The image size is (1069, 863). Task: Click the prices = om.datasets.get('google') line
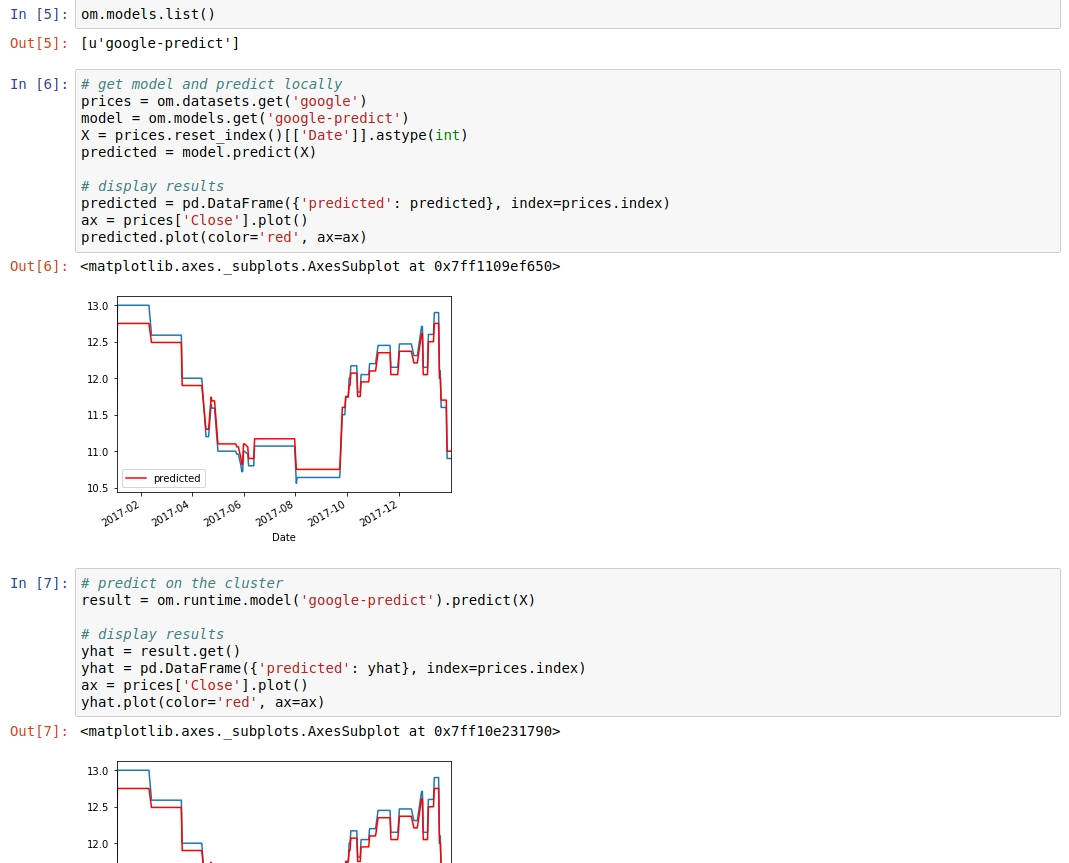click(224, 101)
